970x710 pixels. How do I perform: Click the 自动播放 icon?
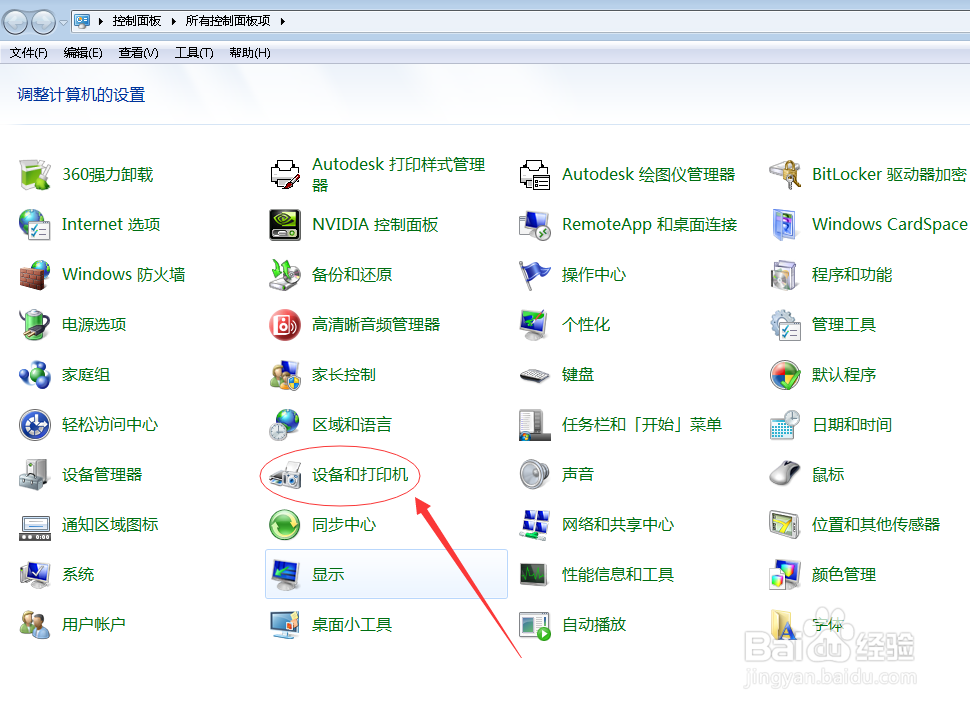(x=535, y=625)
